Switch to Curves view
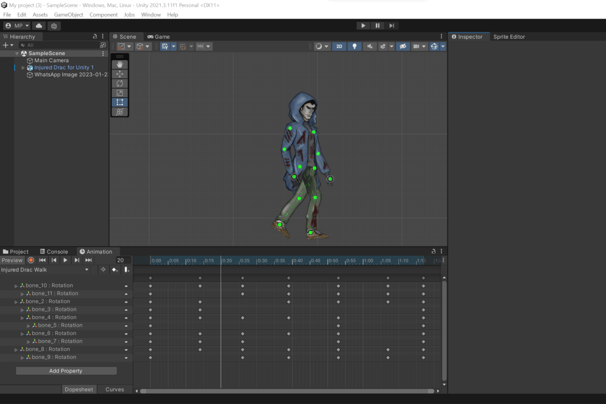The height and width of the screenshot is (404, 606). click(115, 389)
